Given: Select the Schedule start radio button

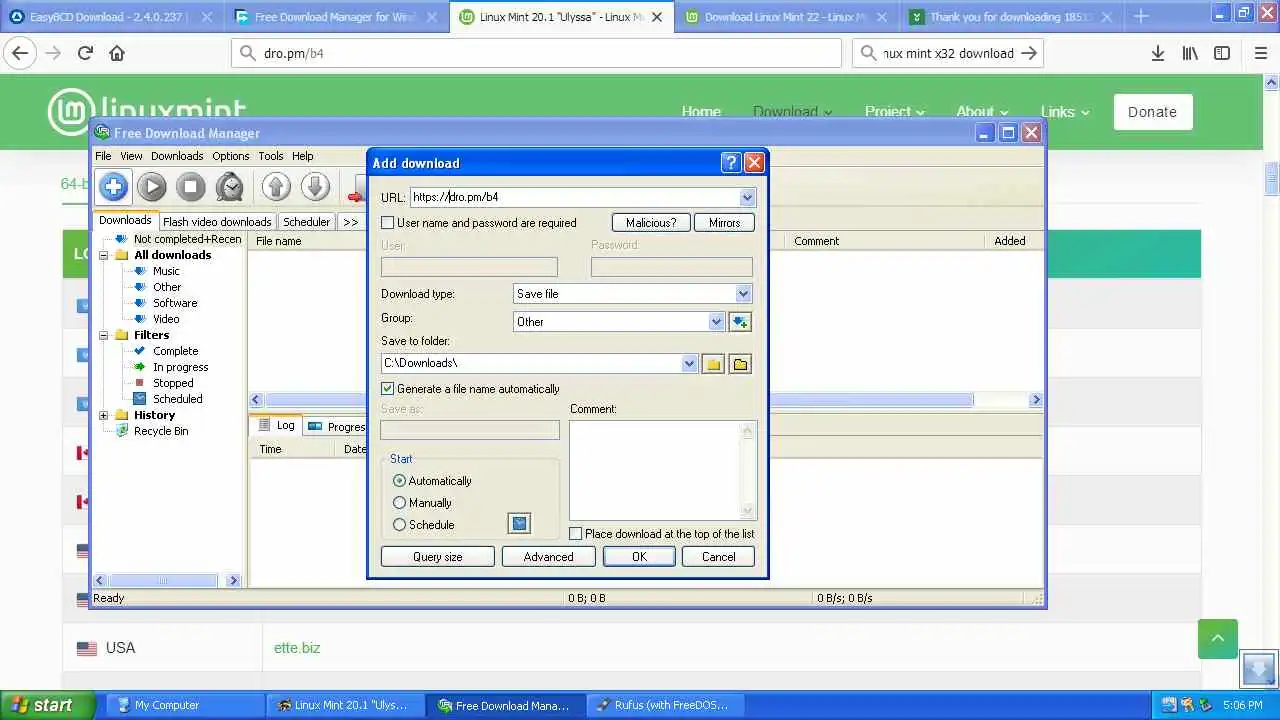Looking at the screenshot, I should [400, 525].
